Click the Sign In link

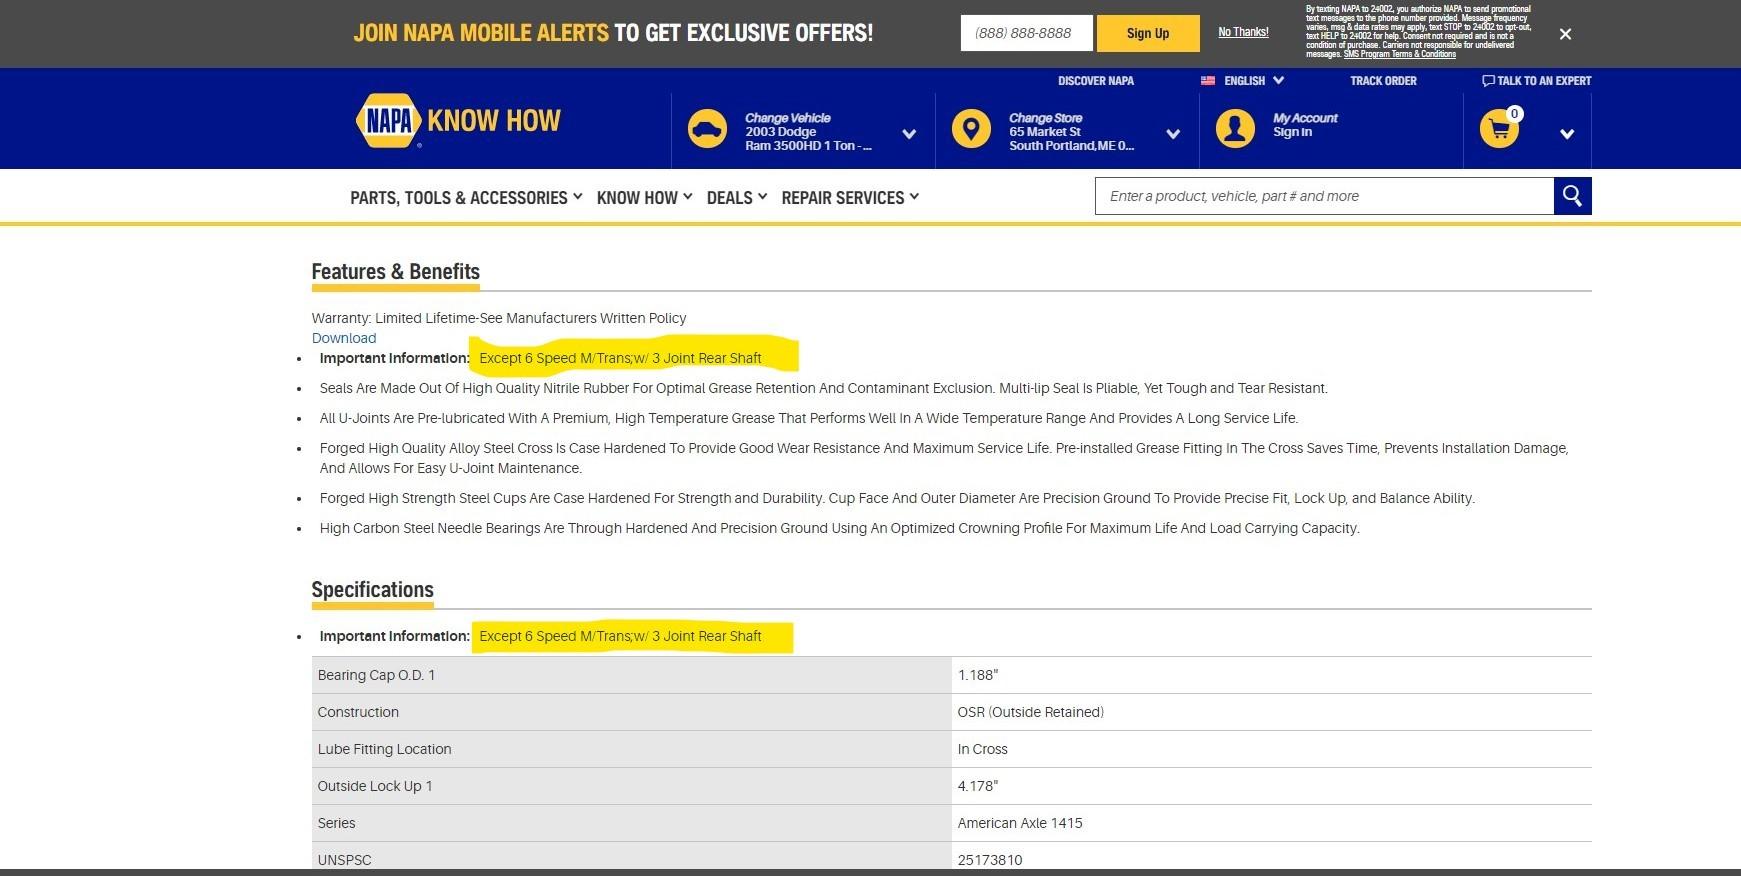(1292, 132)
